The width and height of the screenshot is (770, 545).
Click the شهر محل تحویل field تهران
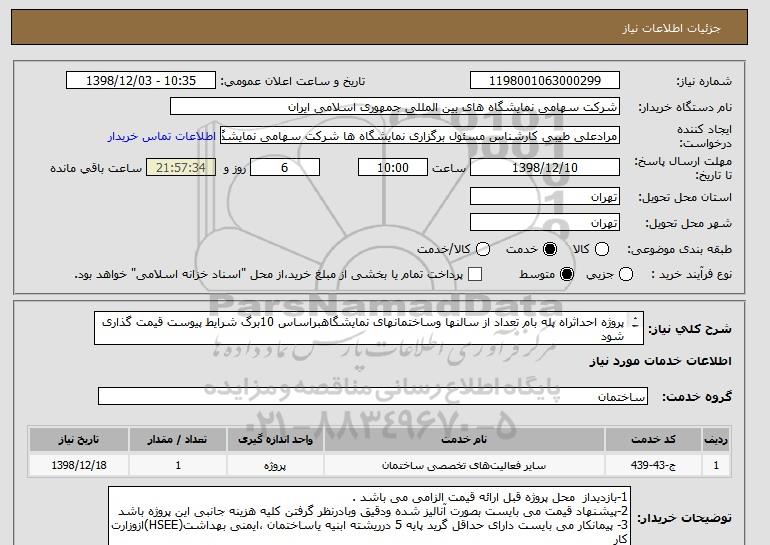pos(545,222)
